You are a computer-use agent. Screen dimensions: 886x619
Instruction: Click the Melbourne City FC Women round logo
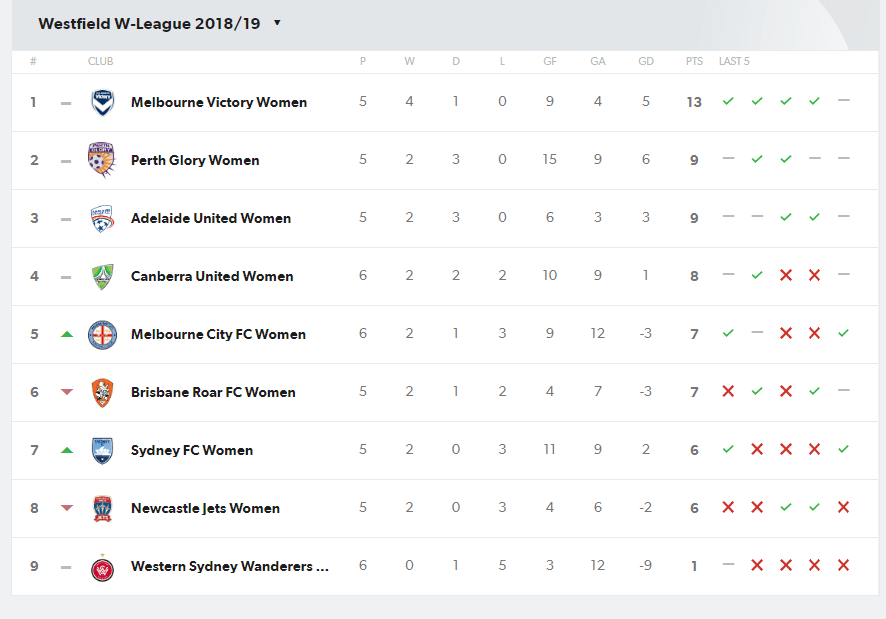[x=102, y=335]
